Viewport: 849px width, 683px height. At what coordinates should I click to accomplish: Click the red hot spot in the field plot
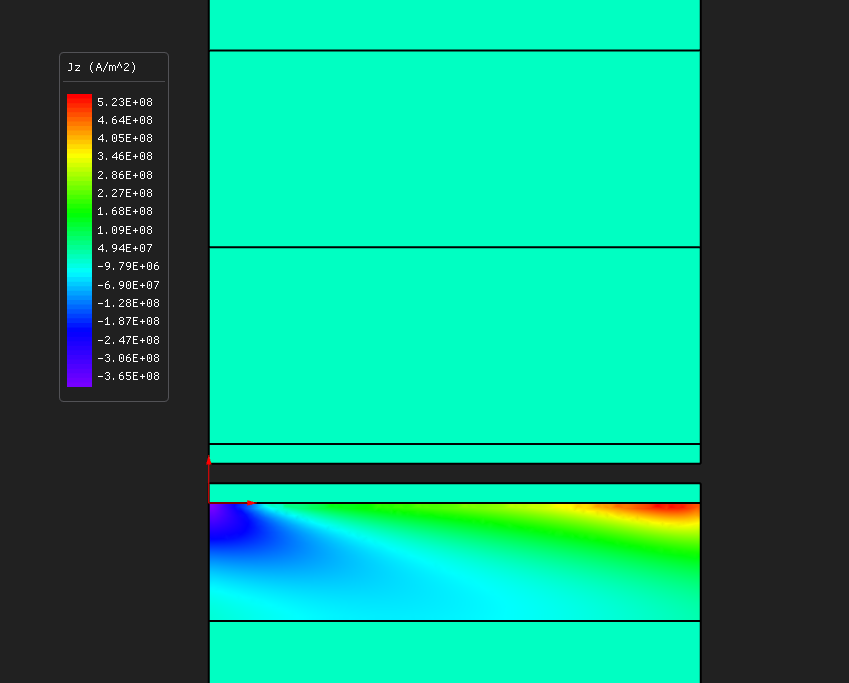click(669, 508)
